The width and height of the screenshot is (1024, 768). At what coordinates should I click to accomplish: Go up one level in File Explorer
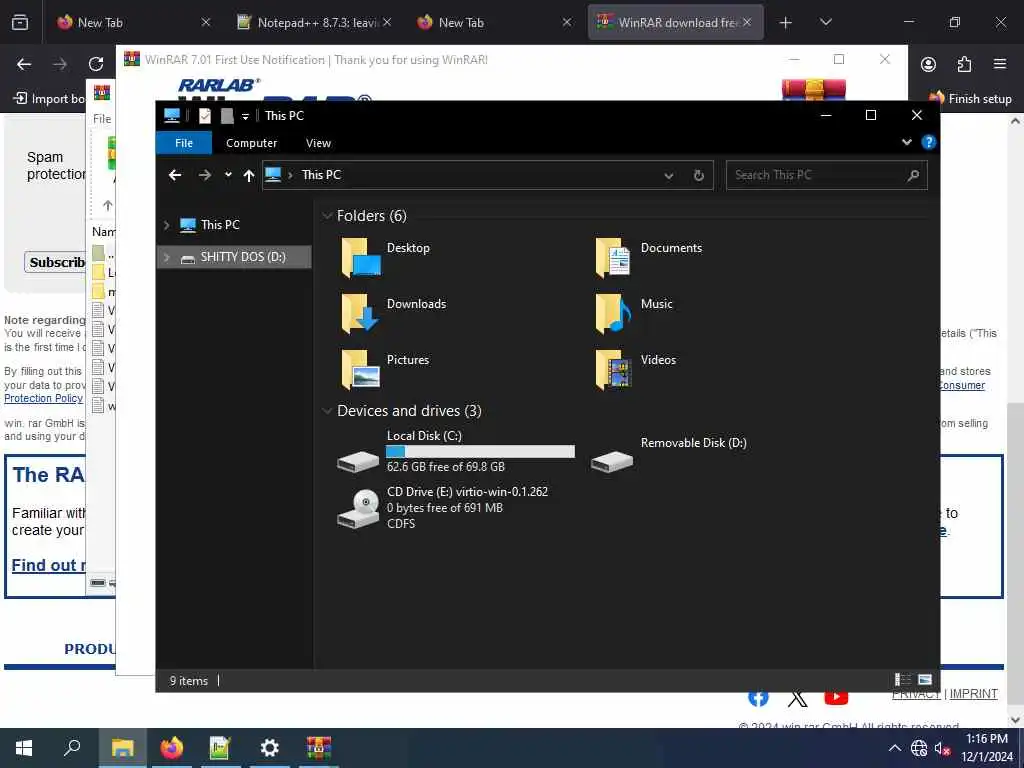[248, 175]
